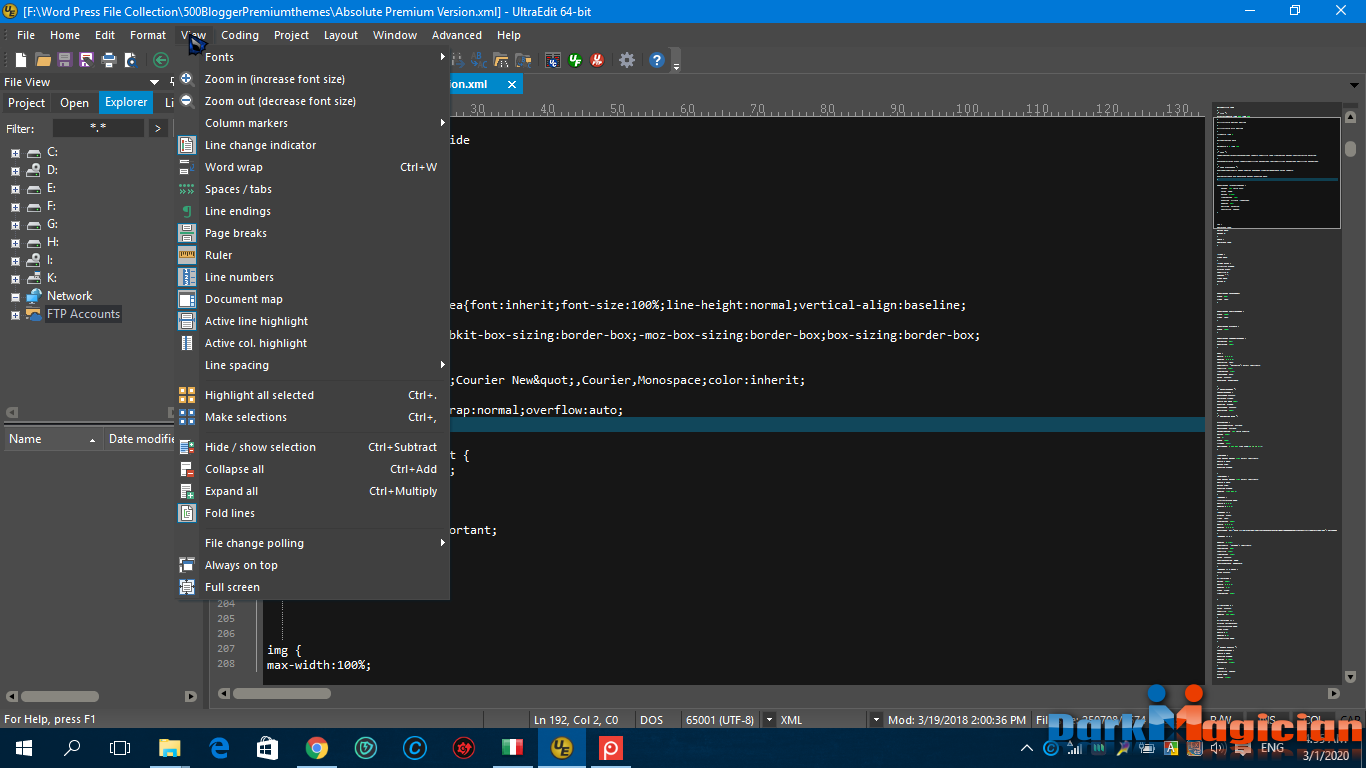Expand the C: drive node
The height and width of the screenshot is (768, 1366).
(15, 153)
